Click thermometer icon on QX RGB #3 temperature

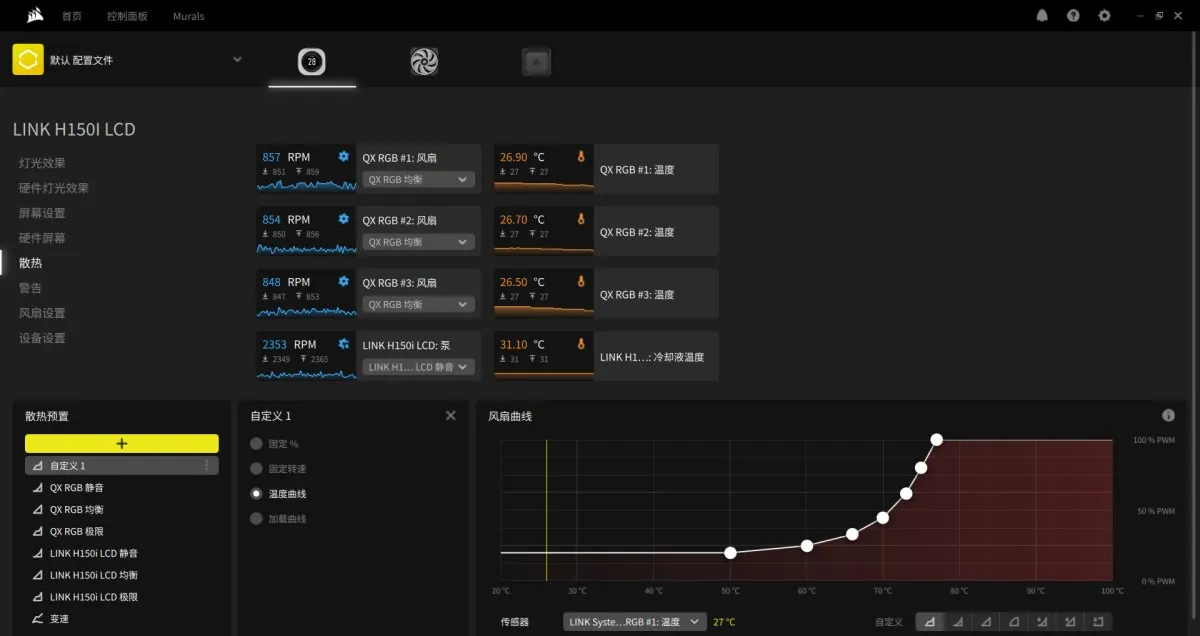point(581,282)
